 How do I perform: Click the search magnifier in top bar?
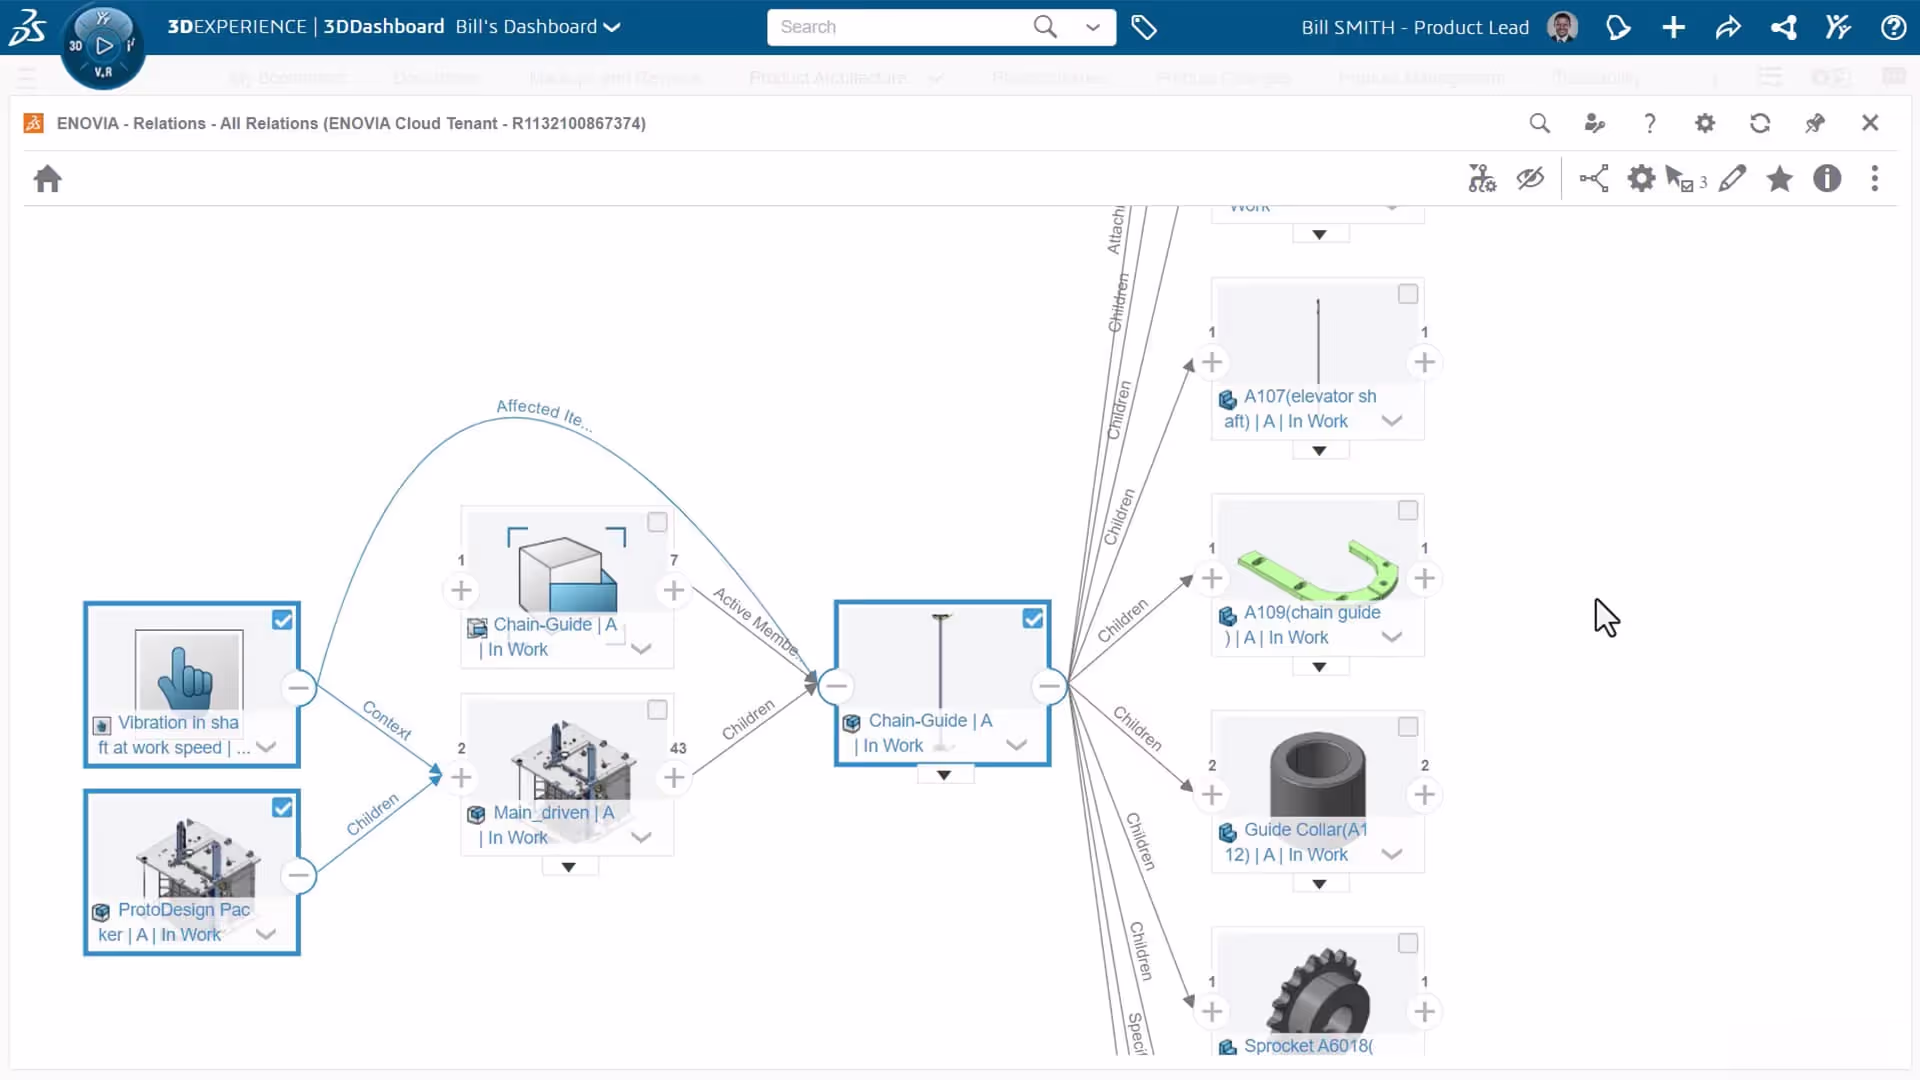(1045, 27)
